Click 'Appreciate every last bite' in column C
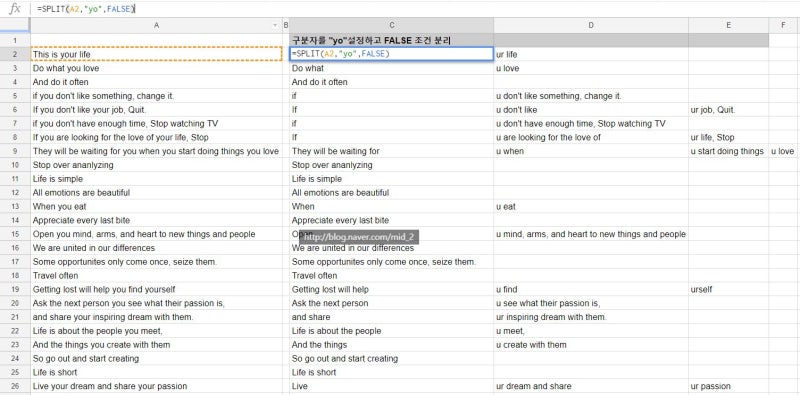 [391, 220]
